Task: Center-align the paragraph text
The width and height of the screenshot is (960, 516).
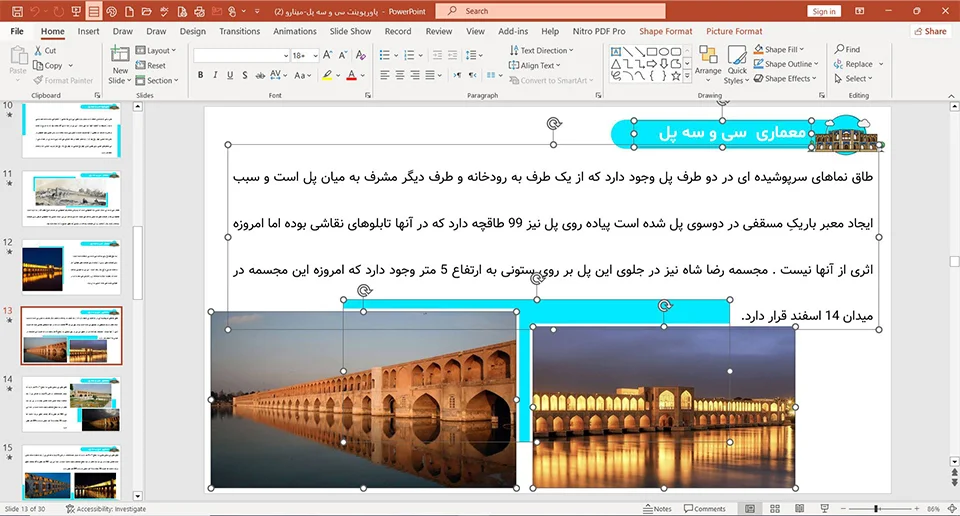Action: coord(400,75)
